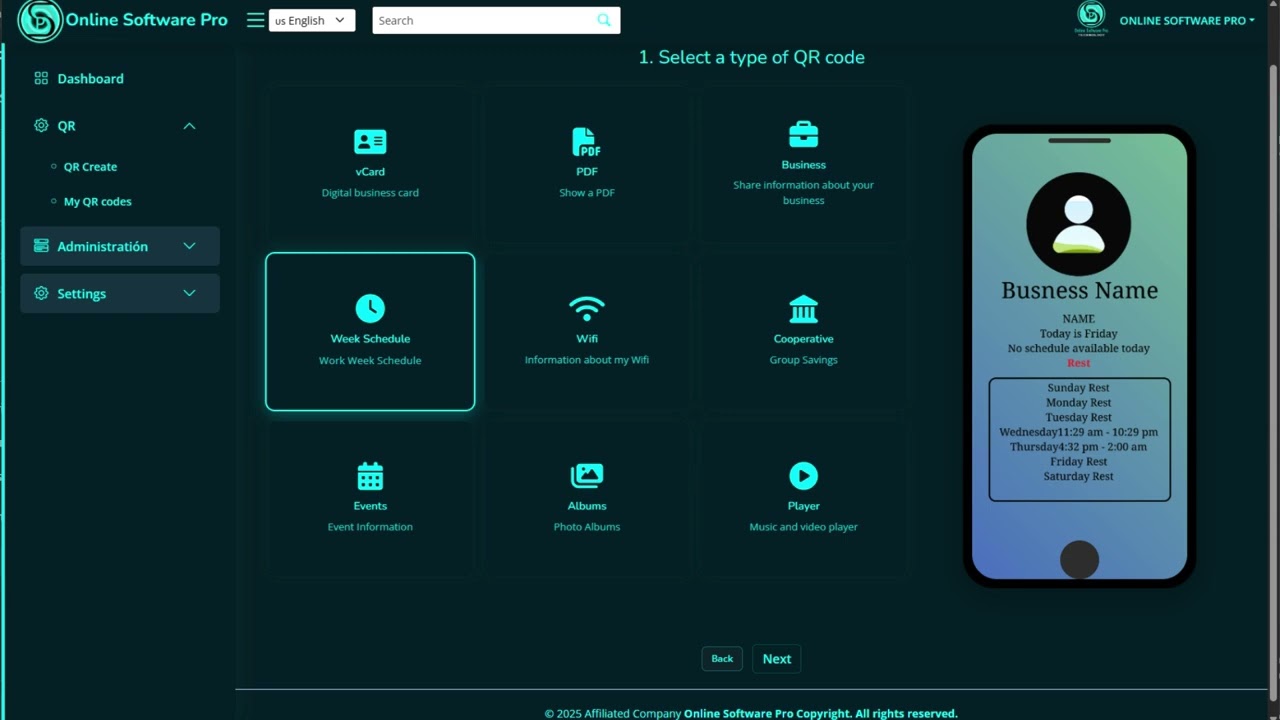Click the hamburger menu icon

[255, 20]
